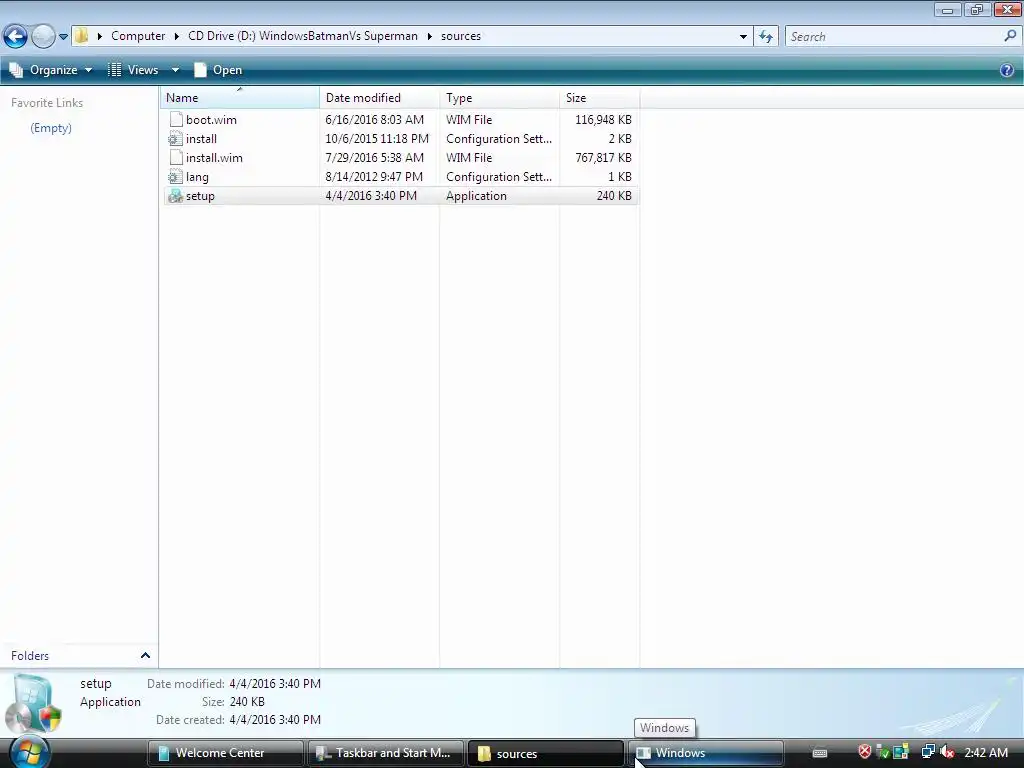Click the Favorite Links heading
Screen dimensions: 1024x768
[x=47, y=103]
